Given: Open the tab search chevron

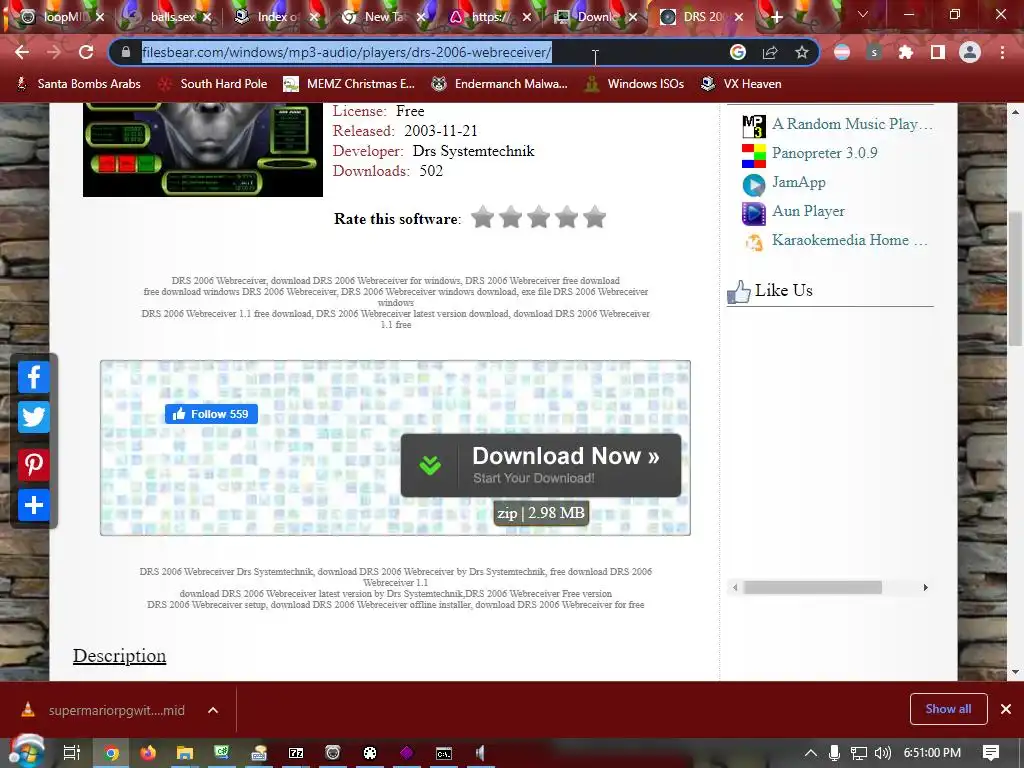Looking at the screenshot, I should click(863, 14).
